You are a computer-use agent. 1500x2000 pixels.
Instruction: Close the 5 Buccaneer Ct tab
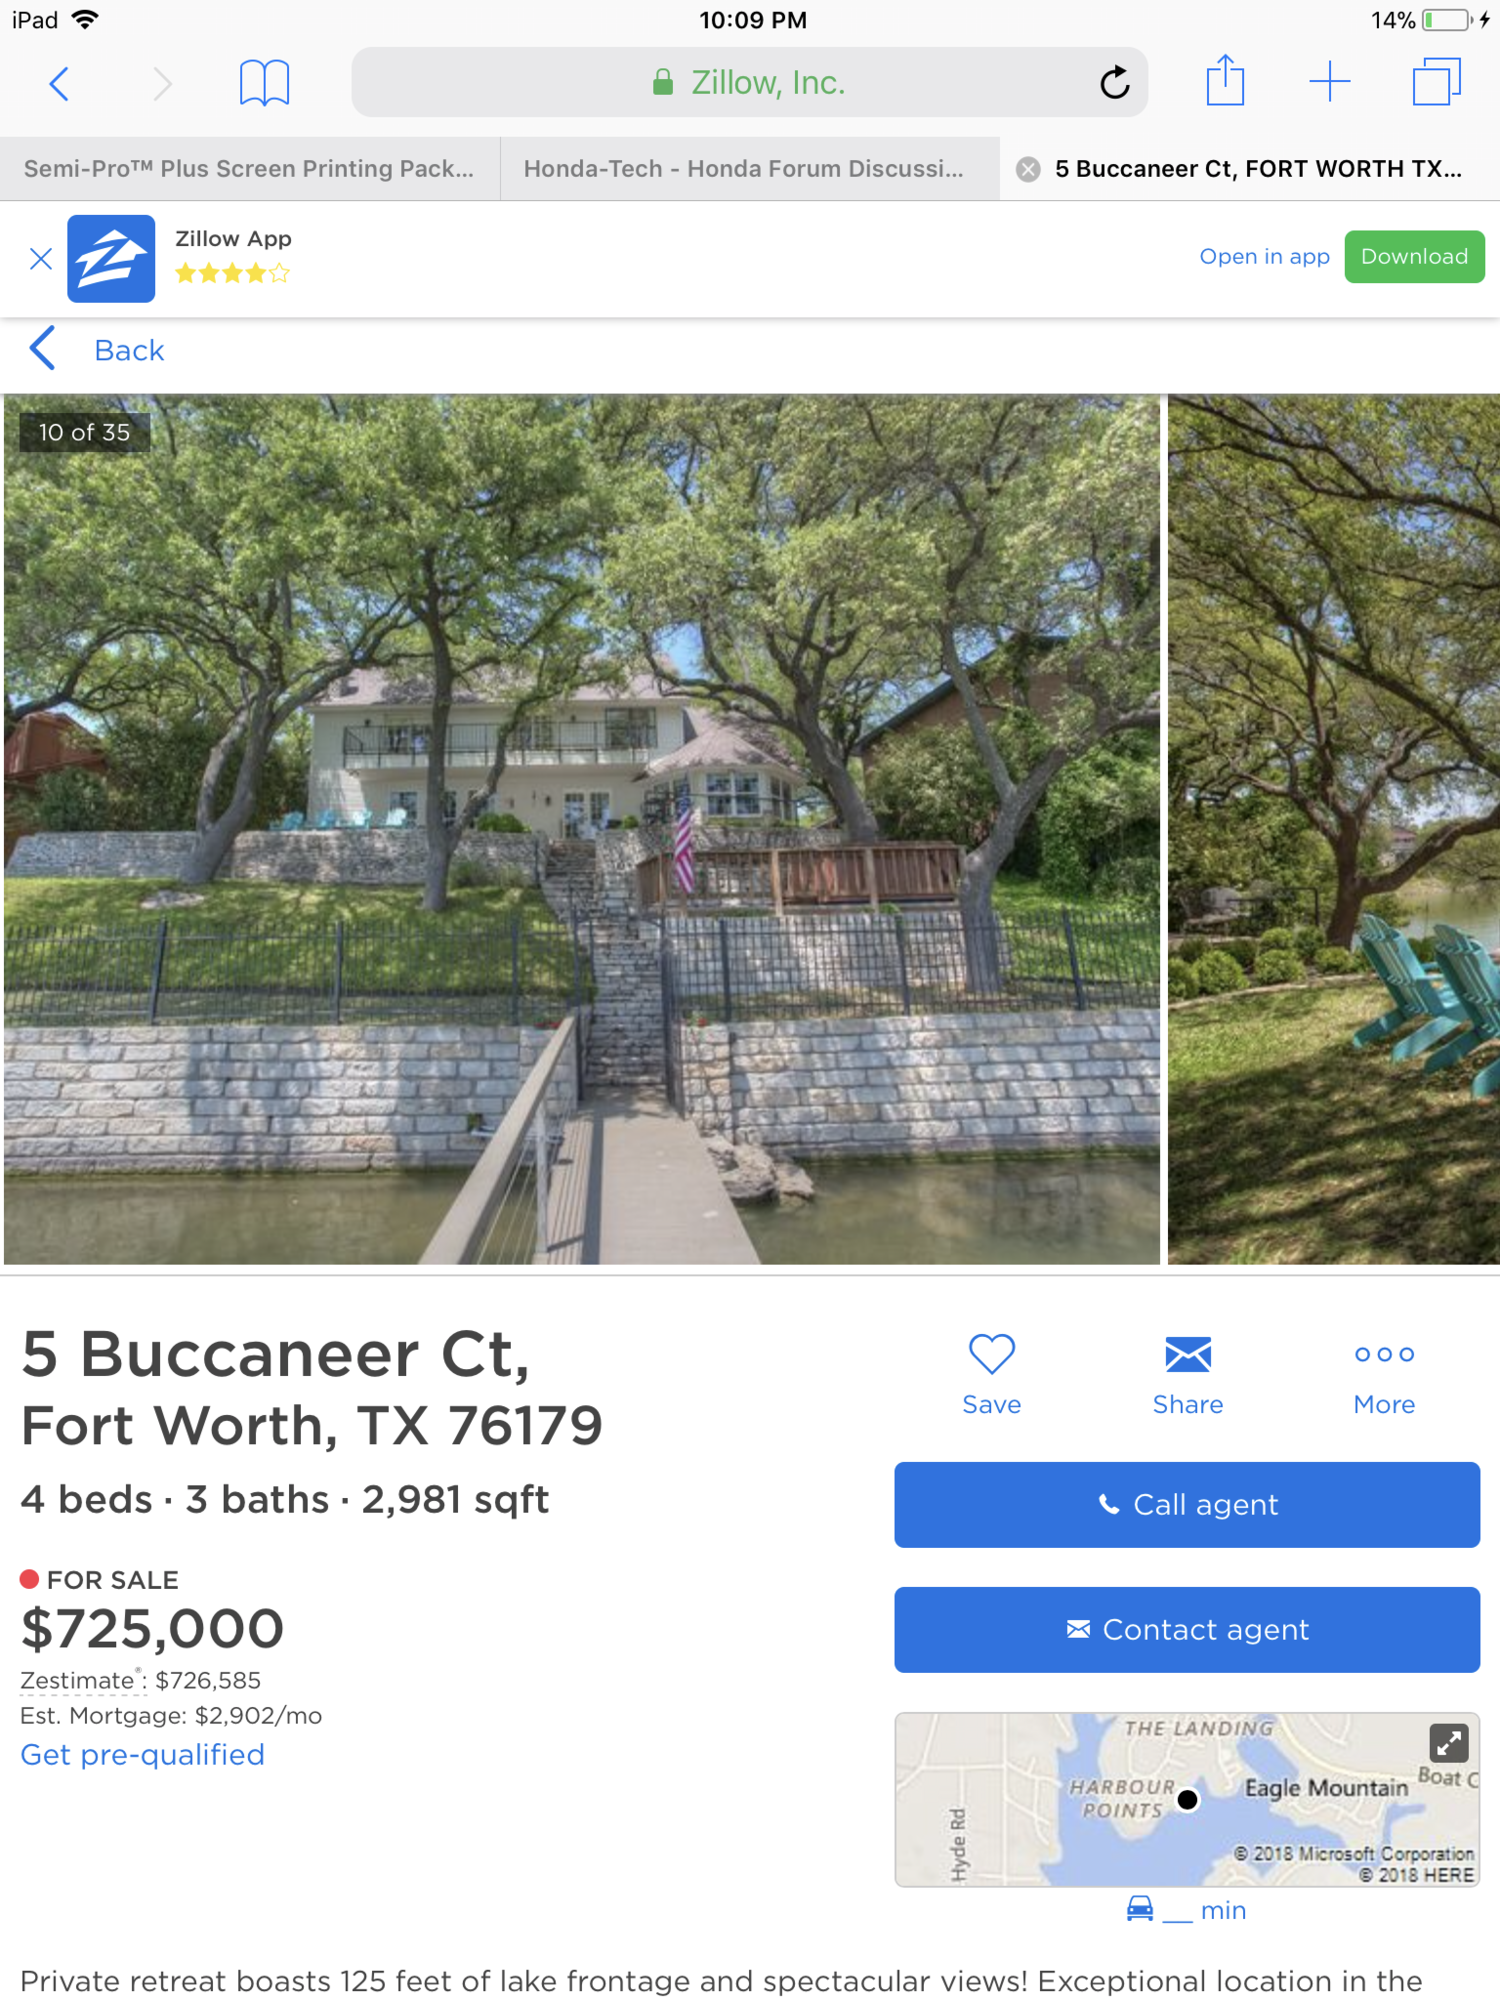click(1028, 169)
